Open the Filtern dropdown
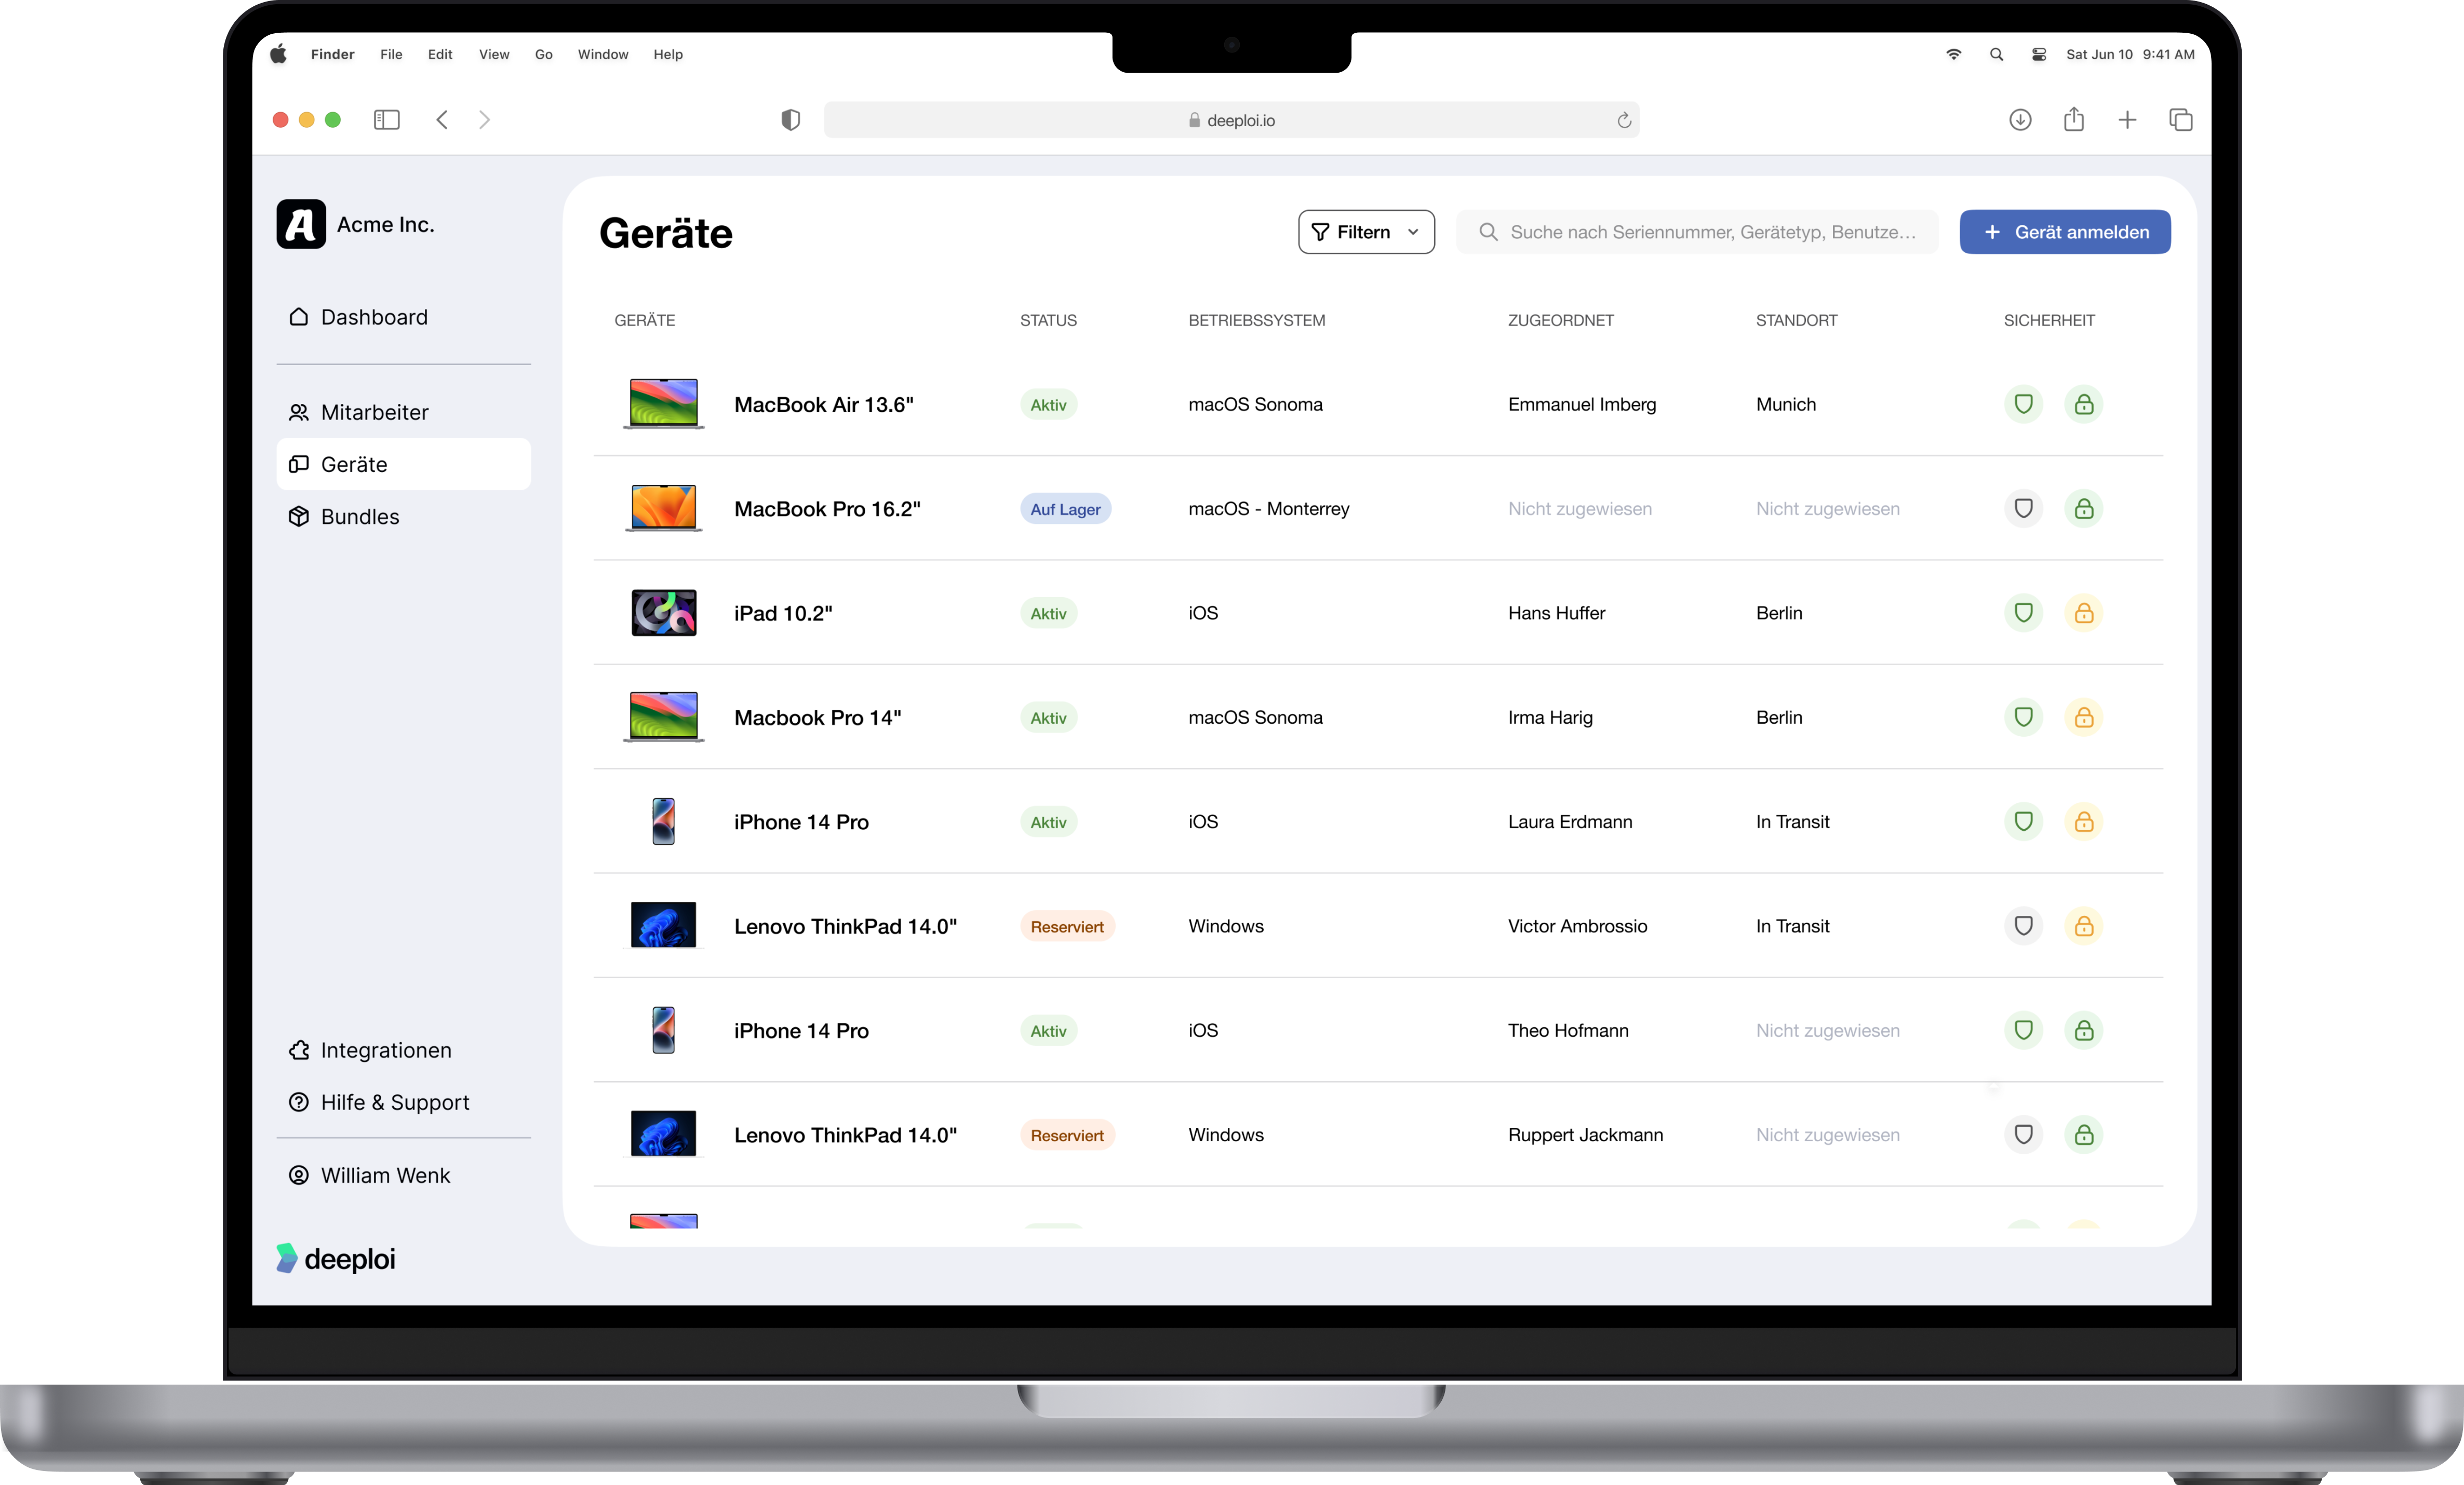Screen dimensions: 2464x1485 1365,232
